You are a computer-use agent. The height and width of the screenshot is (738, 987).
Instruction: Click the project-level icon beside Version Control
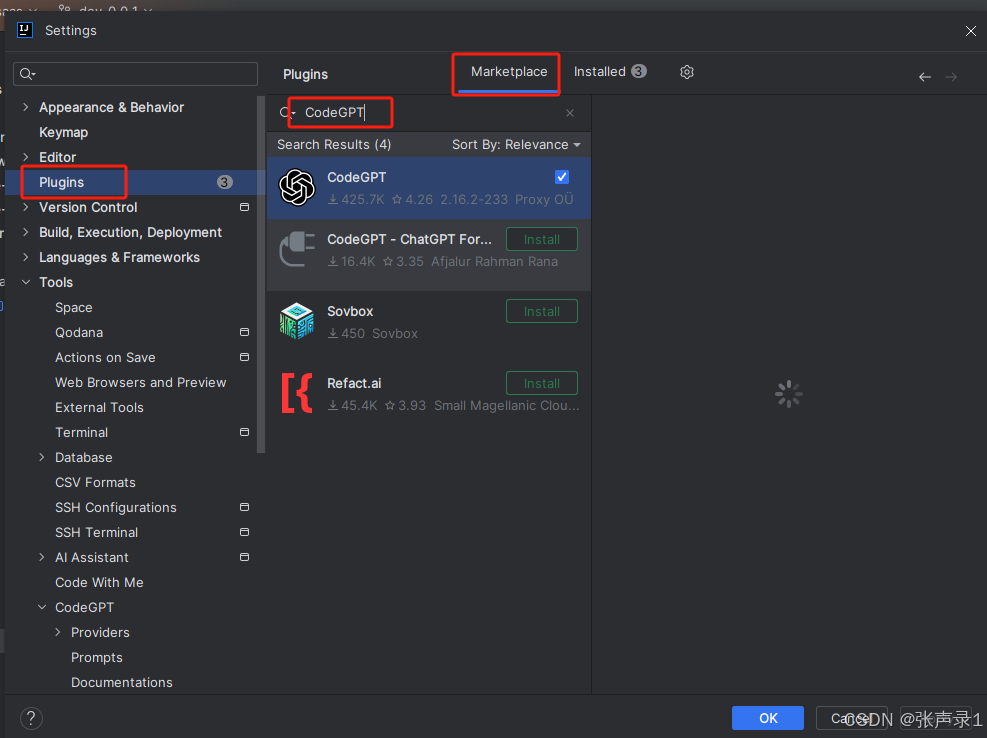pos(244,207)
